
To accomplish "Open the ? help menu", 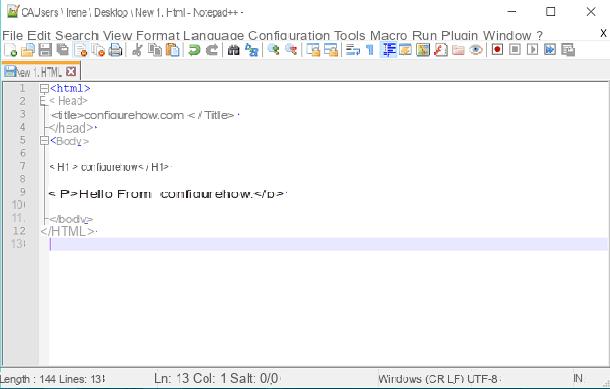I will 539,35.
